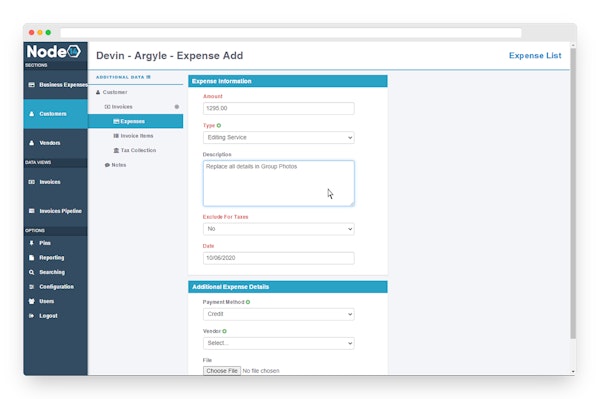Screen dimensions: 600x399
Task: Click the Additional Data header icon
Action: 148,77
